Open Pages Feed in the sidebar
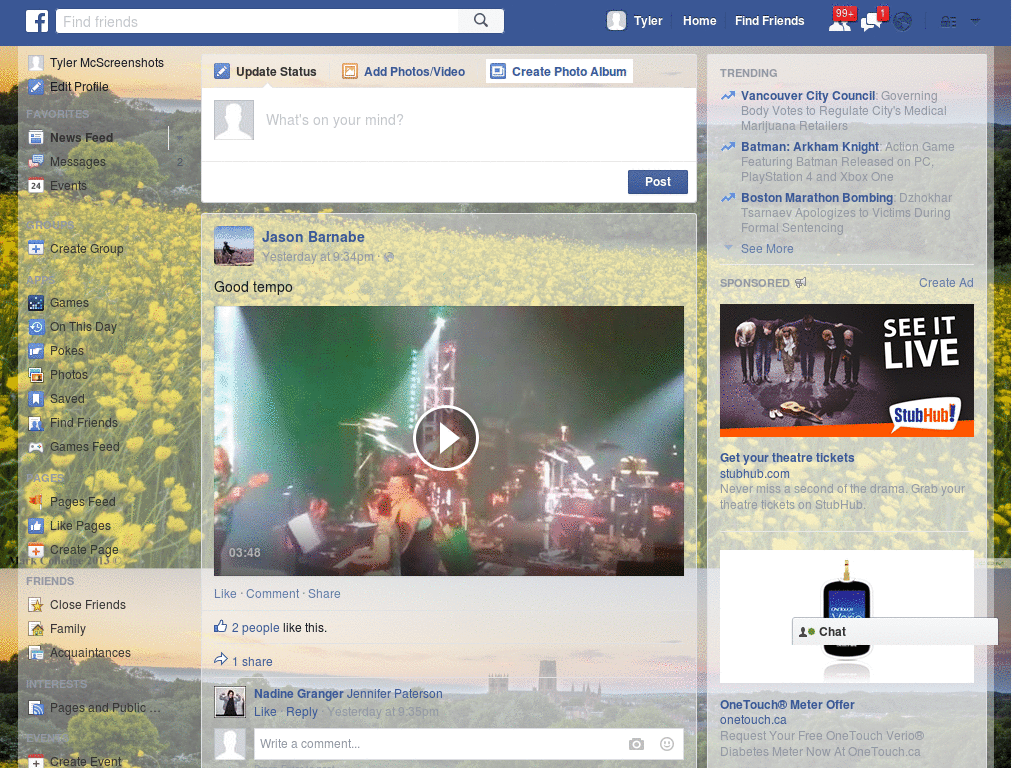Screen dimensions: 1024x768 click(x=72, y=502)
